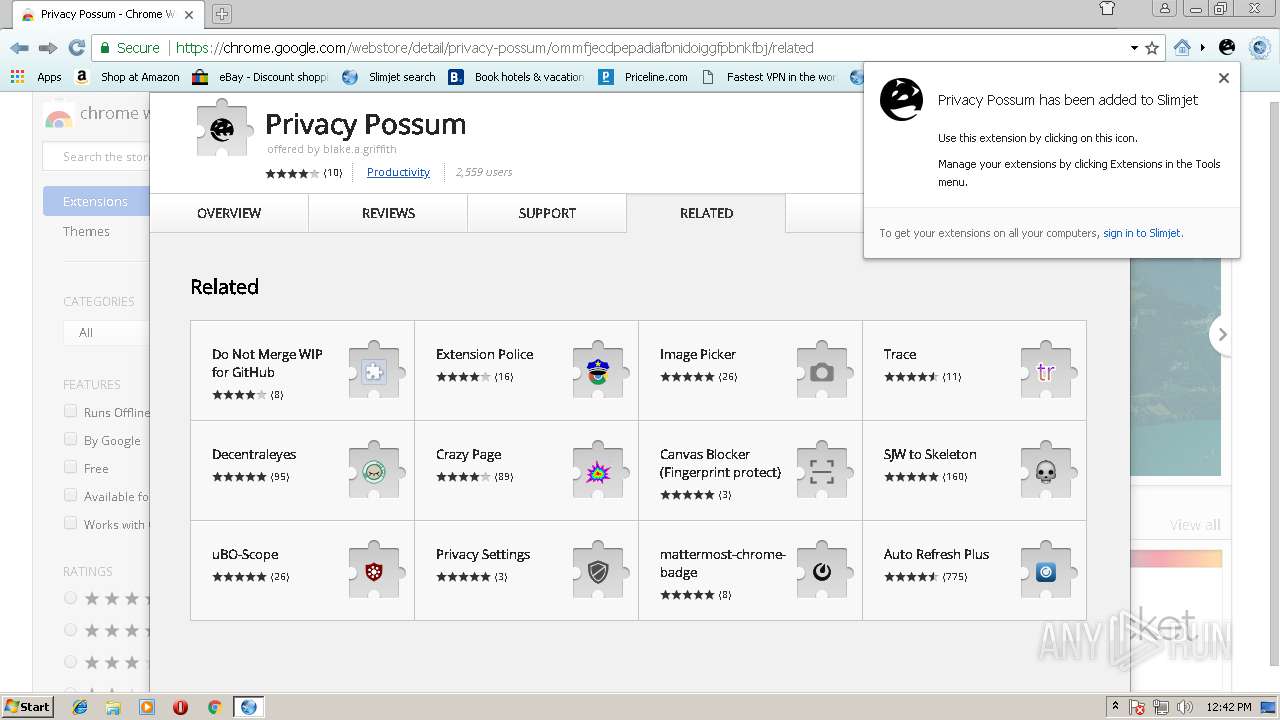Select Extensions in the store sidebar
The image size is (1280, 720).
click(x=96, y=201)
